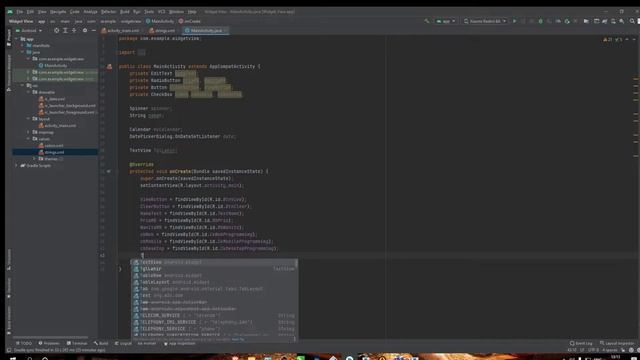This screenshot has width=640, height=360.
Task: Open Project panel settings gear
Action: [x=85, y=31]
